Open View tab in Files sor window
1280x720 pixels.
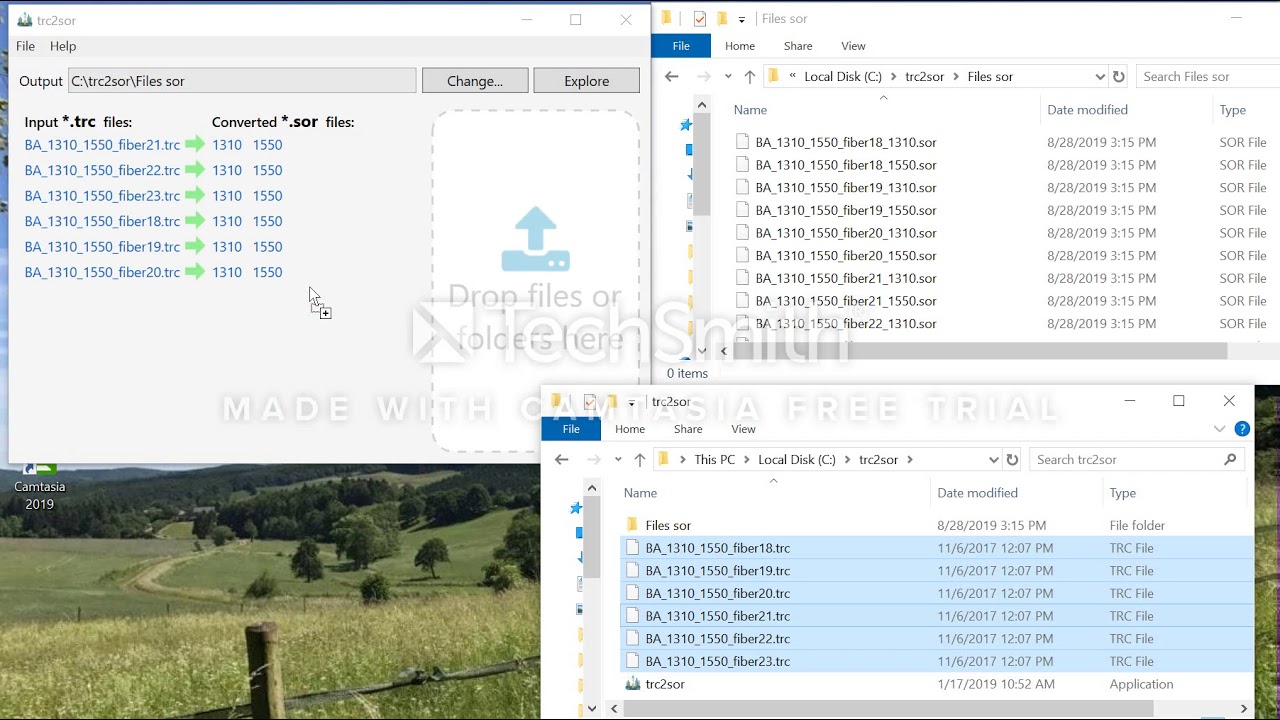853,46
